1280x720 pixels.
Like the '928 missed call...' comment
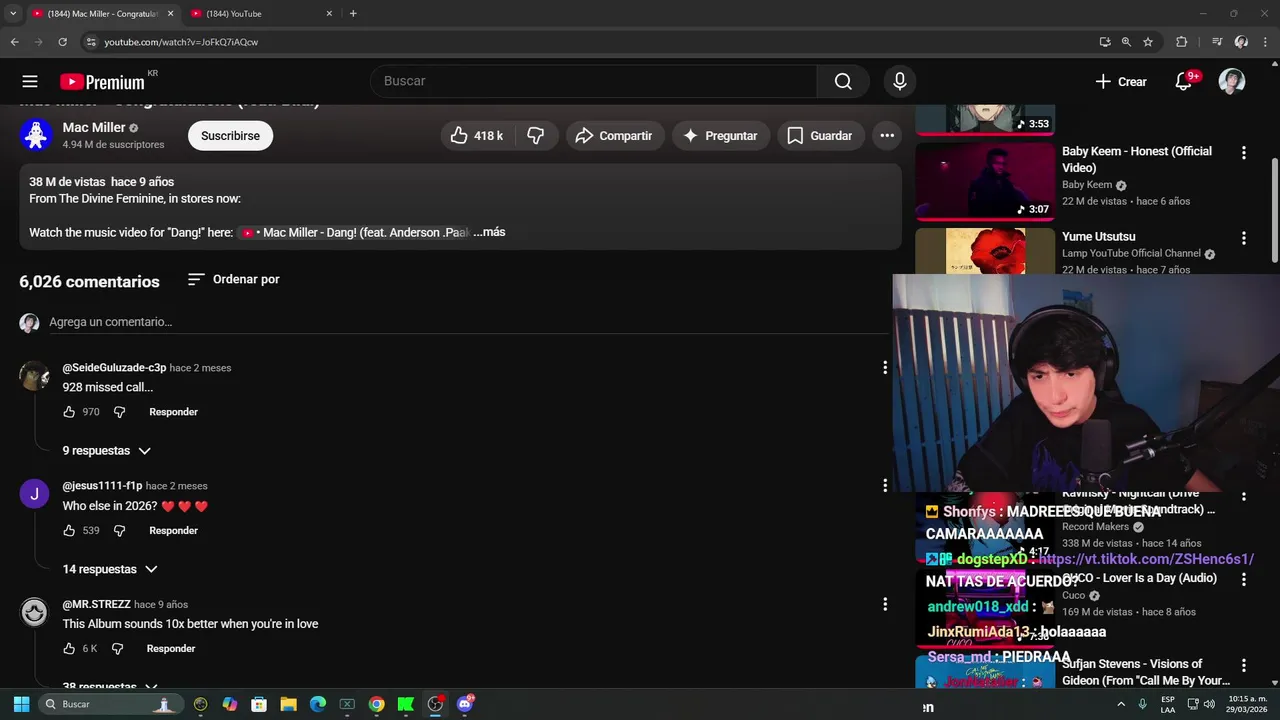pos(69,412)
